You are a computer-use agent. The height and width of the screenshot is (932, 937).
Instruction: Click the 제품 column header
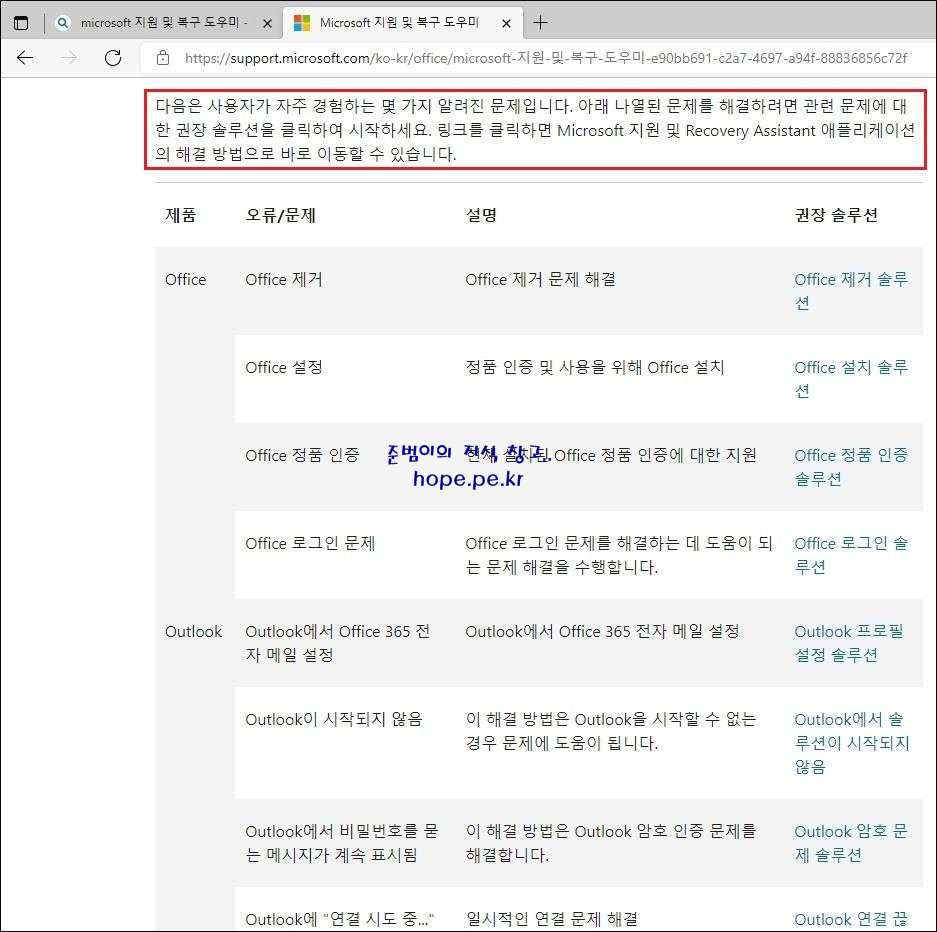pyautogui.click(x=180, y=215)
